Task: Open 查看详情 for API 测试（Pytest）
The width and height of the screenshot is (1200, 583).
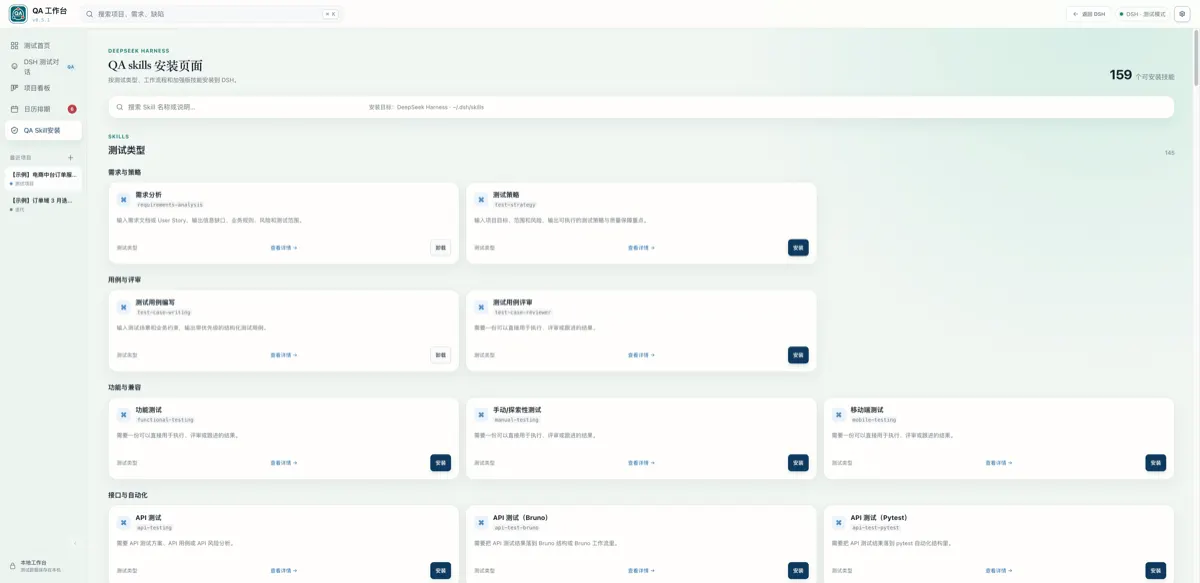Action: 999,570
